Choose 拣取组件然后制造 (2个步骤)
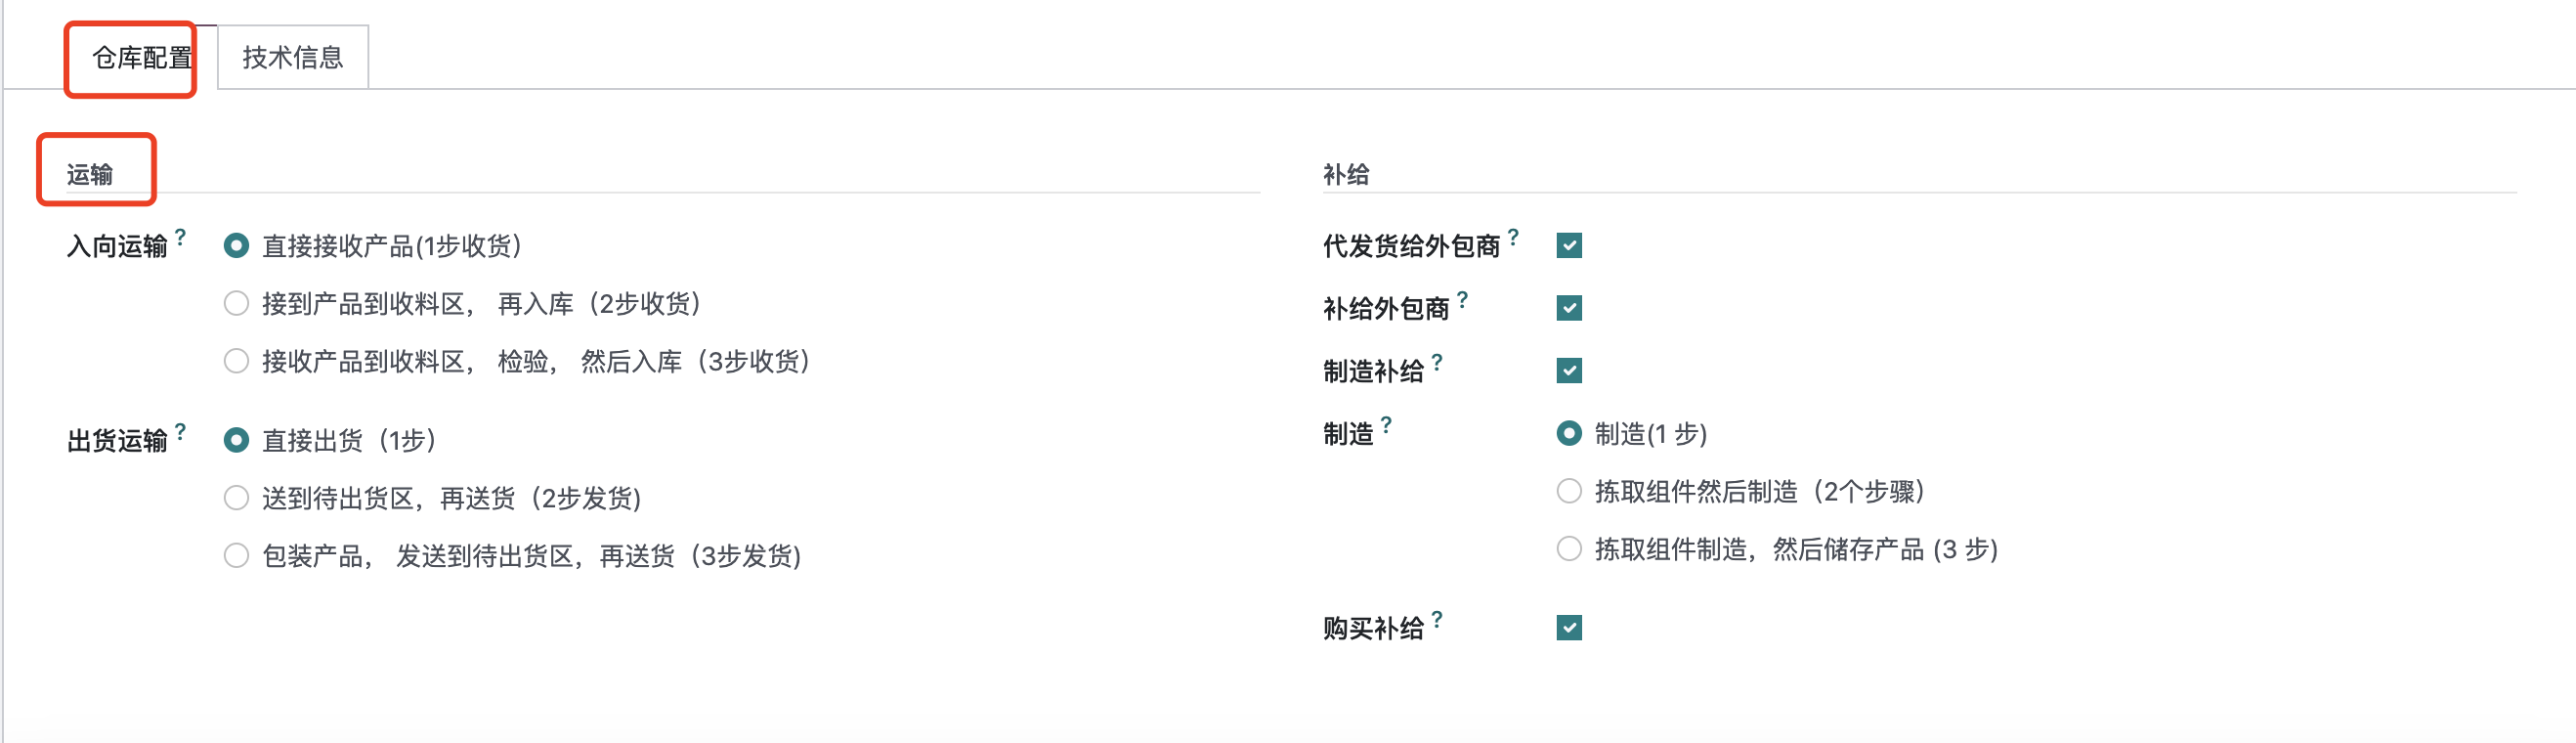The height and width of the screenshot is (743, 2576). tap(1569, 491)
